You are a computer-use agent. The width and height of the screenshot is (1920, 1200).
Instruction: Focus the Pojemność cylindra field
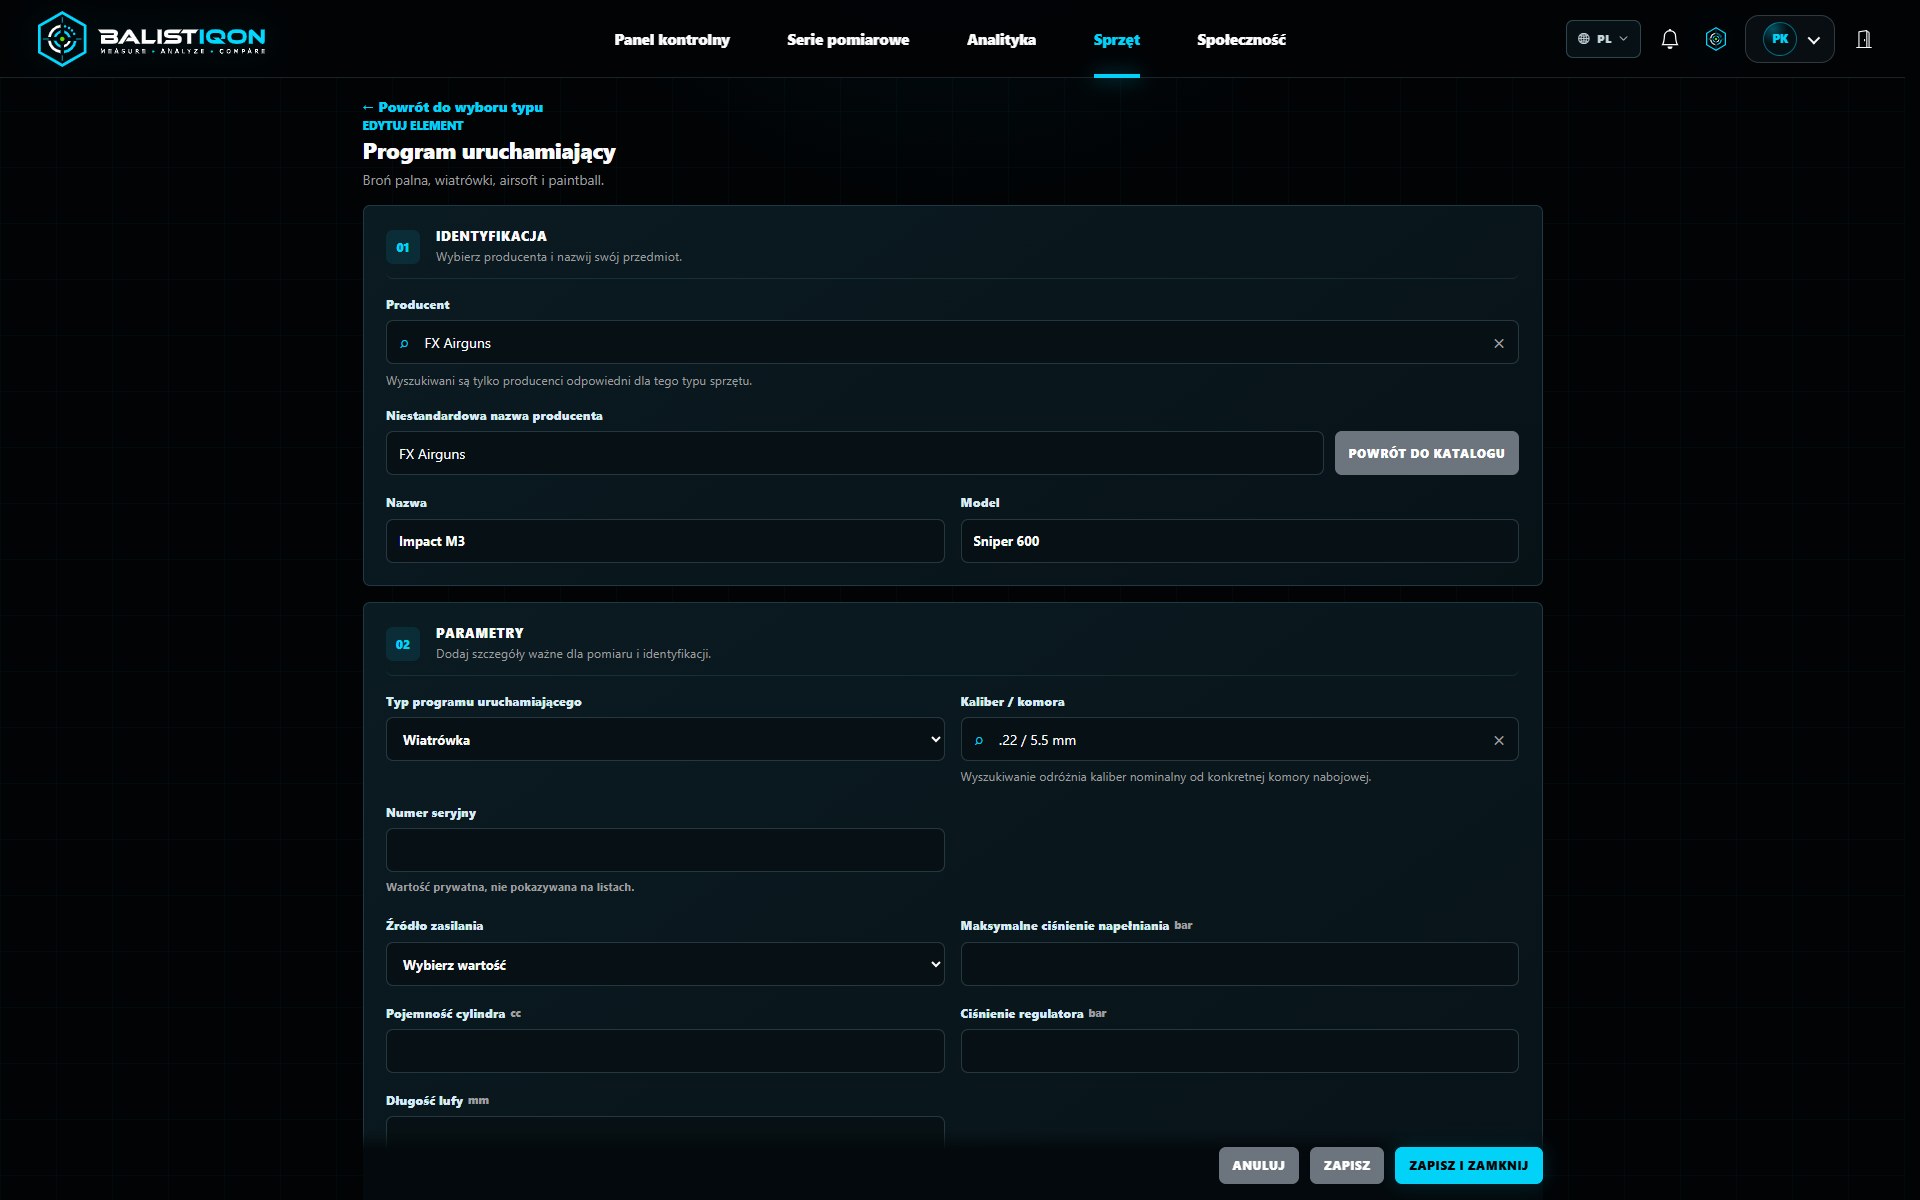point(665,1051)
